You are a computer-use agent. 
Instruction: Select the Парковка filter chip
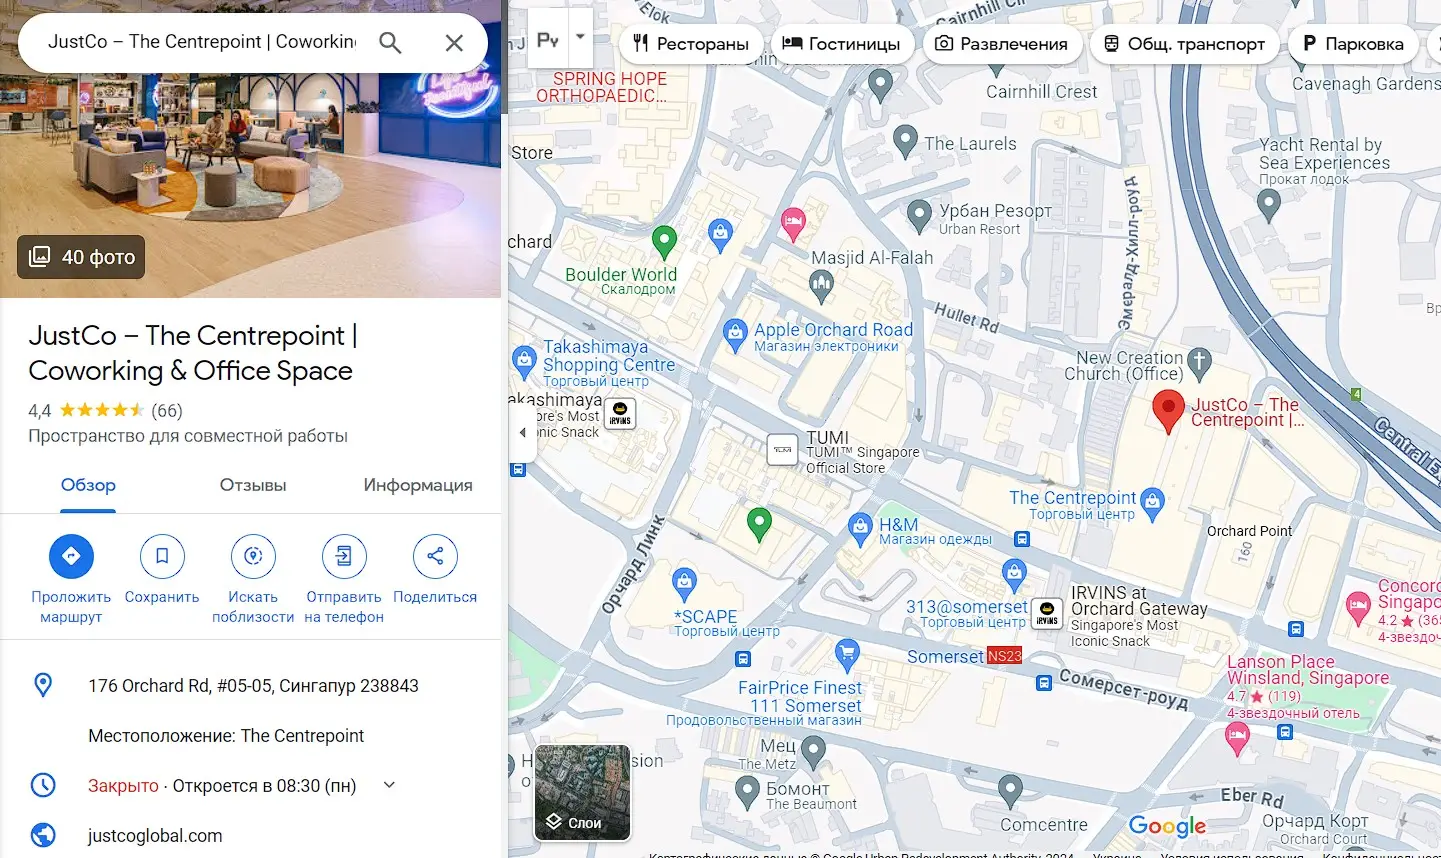(x=1353, y=44)
